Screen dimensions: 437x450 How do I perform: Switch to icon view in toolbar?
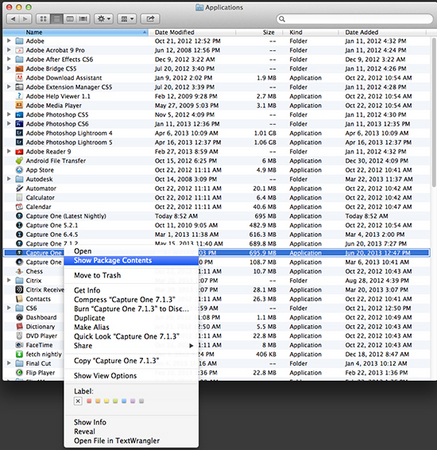[x=43, y=19]
